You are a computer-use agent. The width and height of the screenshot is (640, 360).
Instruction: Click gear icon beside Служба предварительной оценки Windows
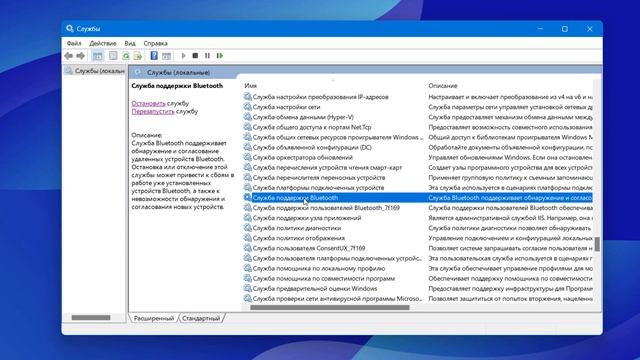point(247,288)
